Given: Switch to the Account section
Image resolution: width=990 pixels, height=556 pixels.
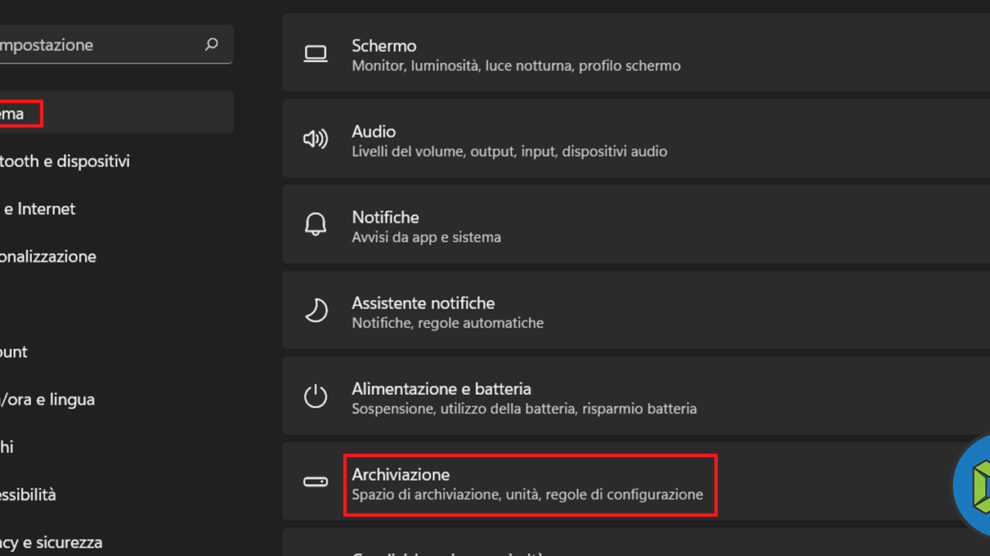Looking at the screenshot, I should pos(15,352).
